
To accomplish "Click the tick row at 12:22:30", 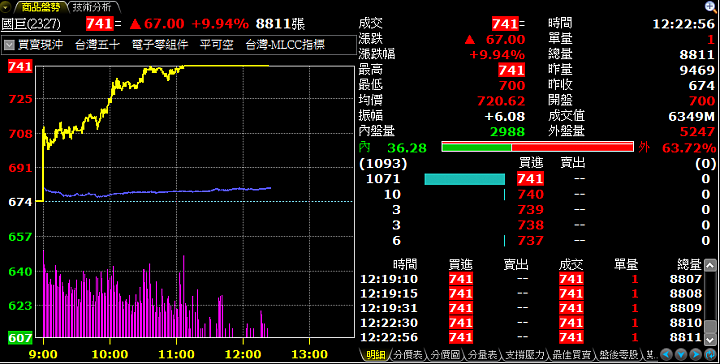I will point(531,323).
